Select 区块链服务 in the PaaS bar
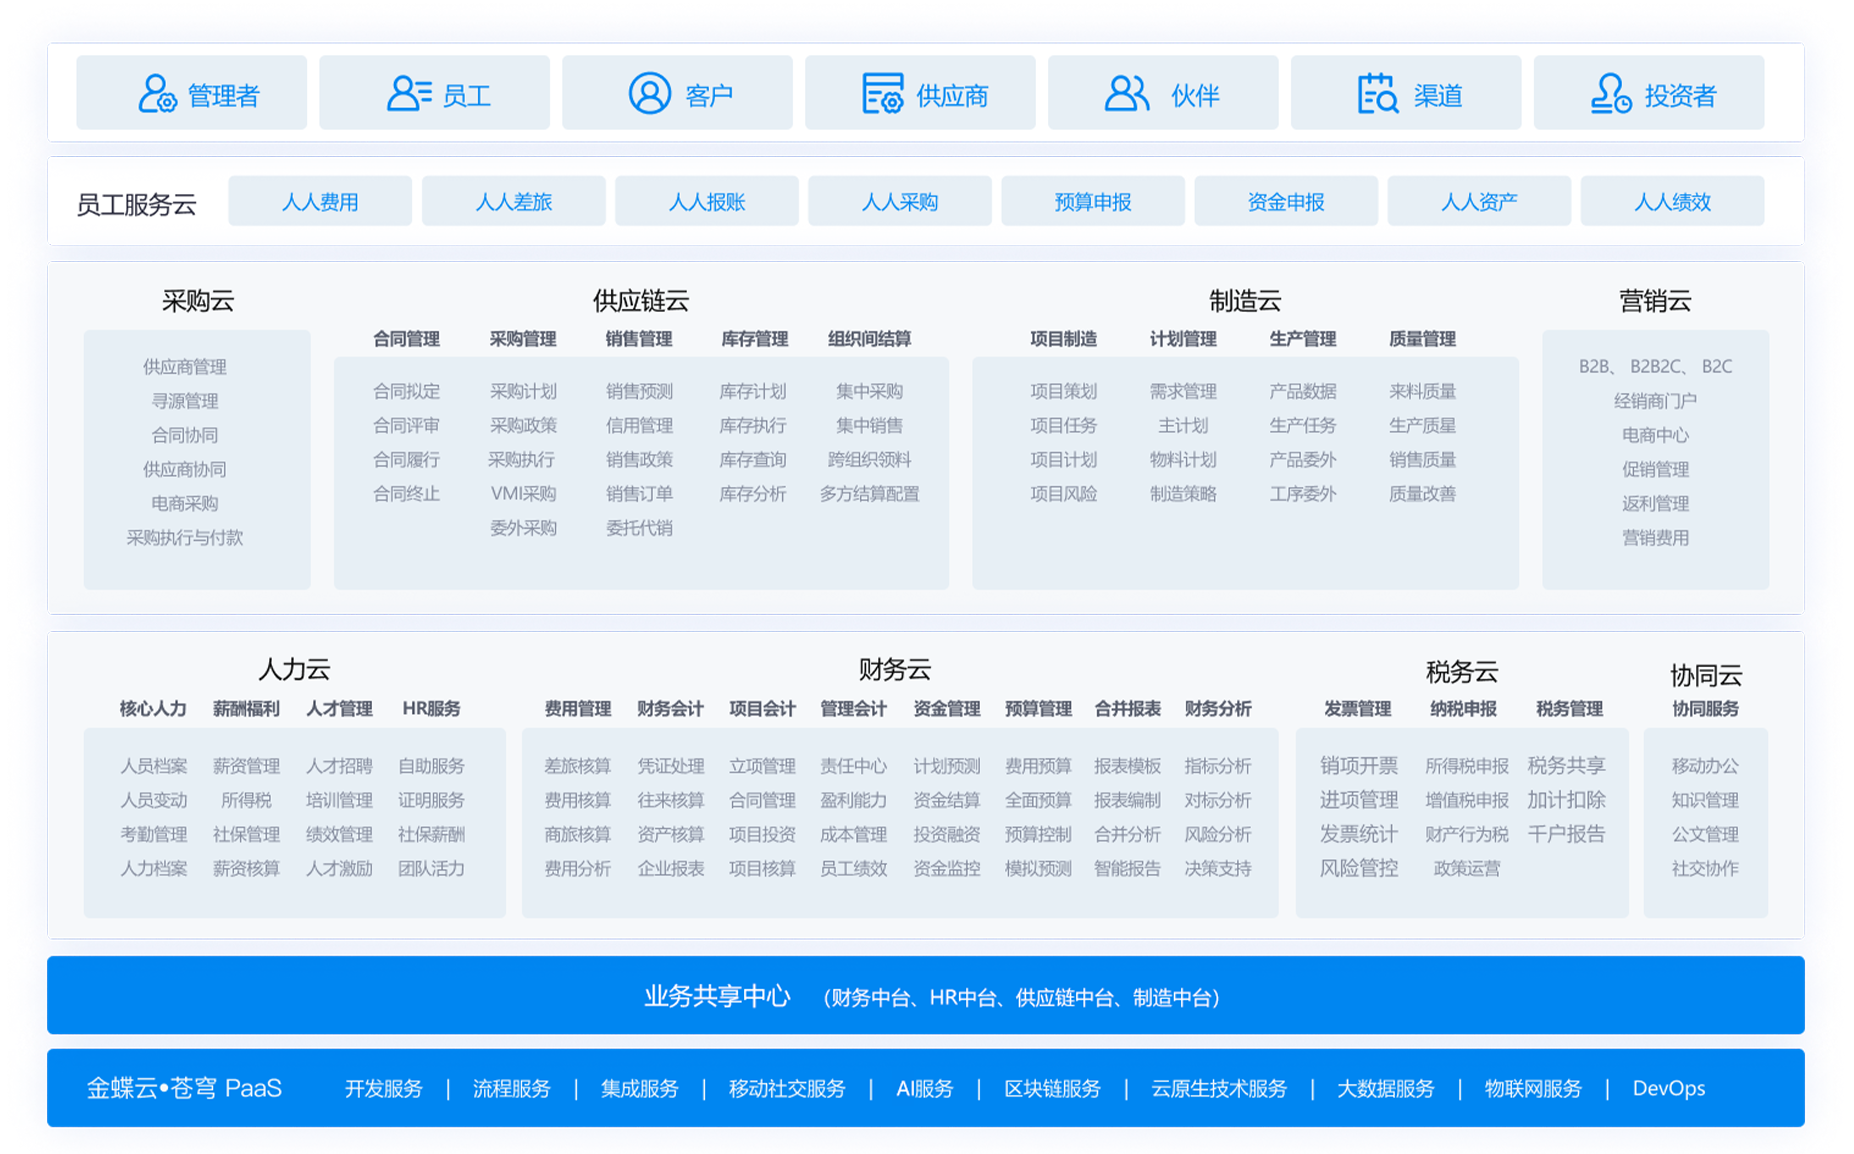This screenshot has height=1154, width=1854. [x=1052, y=1088]
